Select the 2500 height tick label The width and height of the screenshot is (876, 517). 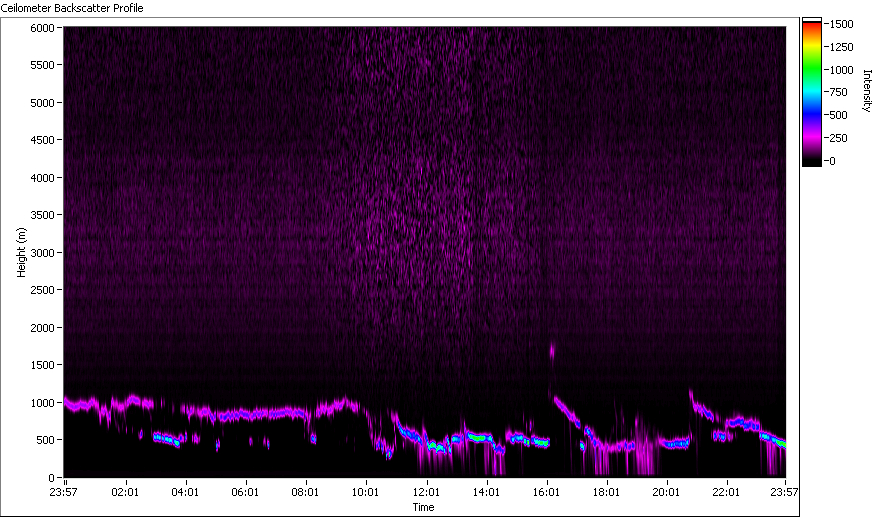pyautogui.click(x=42, y=290)
